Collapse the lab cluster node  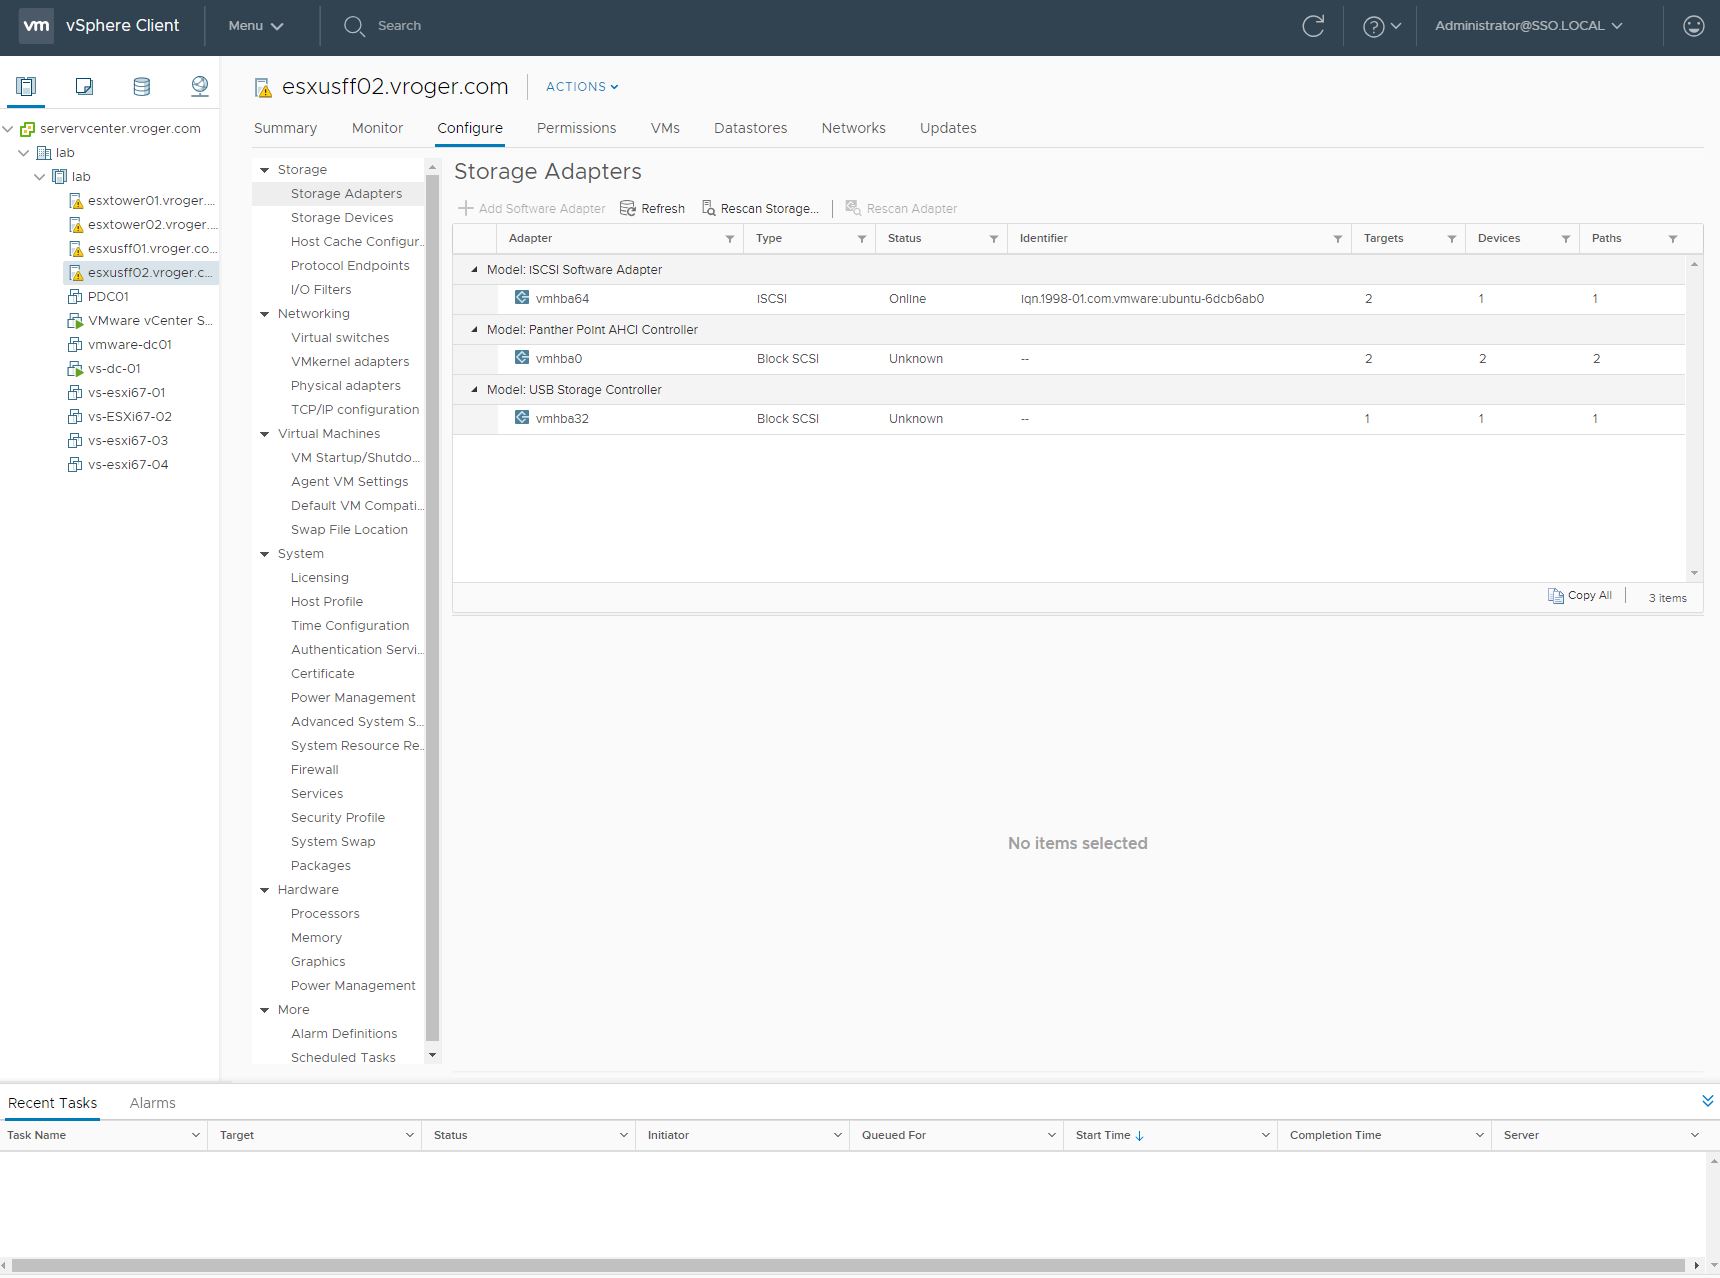[40, 177]
